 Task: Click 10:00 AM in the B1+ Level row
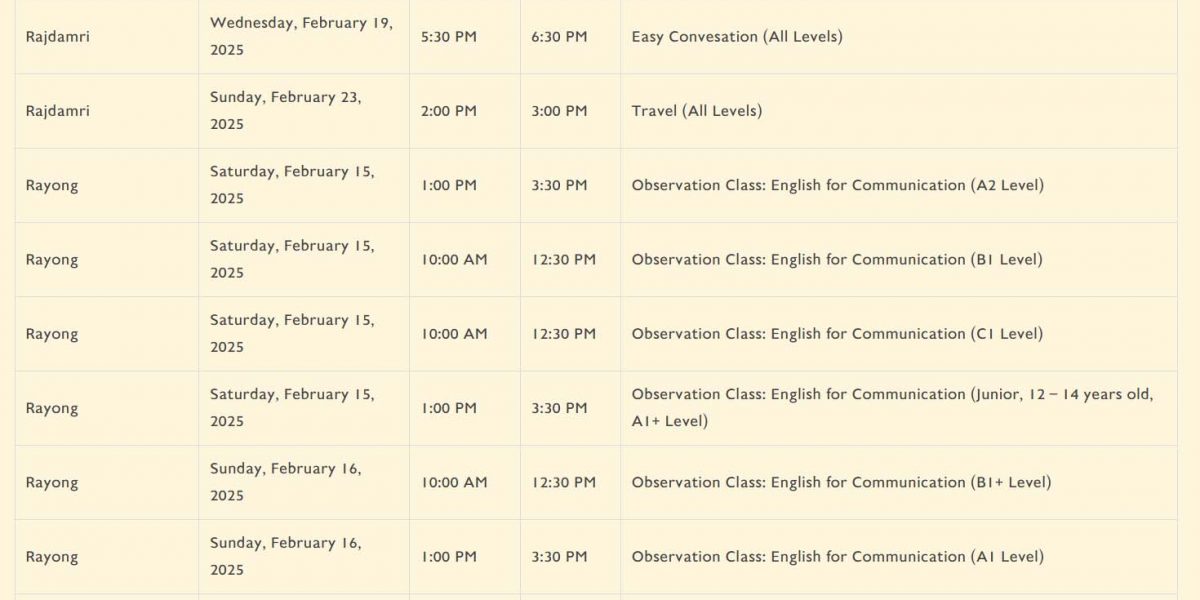pos(454,482)
